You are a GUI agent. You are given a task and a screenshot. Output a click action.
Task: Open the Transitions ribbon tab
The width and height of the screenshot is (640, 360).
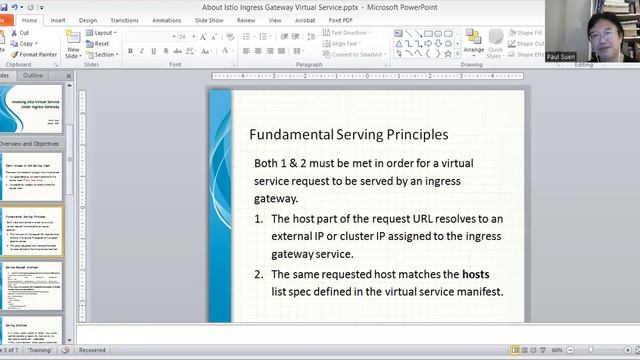tap(124, 20)
